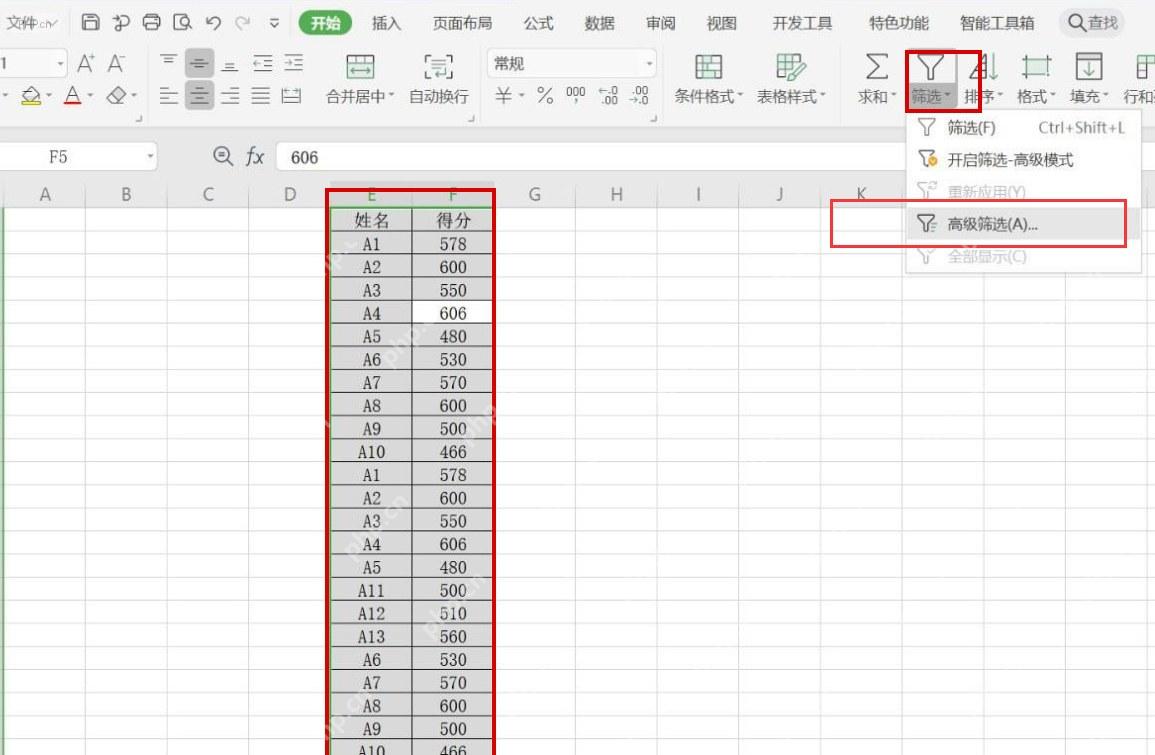Open the 特色功能 tab
The height and width of the screenshot is (755, 1155).
[x=899, y=23]
